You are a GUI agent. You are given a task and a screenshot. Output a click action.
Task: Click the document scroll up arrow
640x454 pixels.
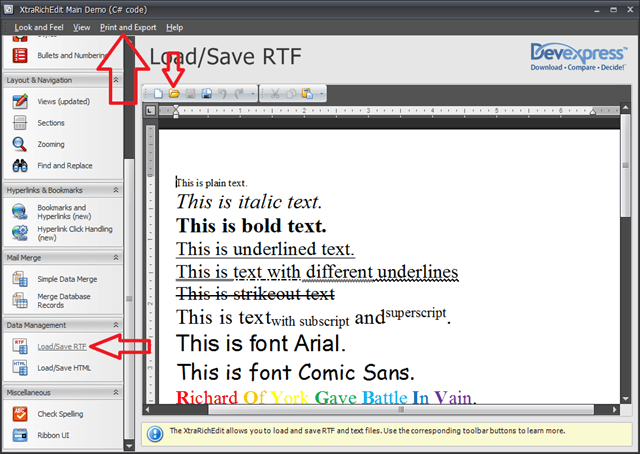tap(625, 108)
